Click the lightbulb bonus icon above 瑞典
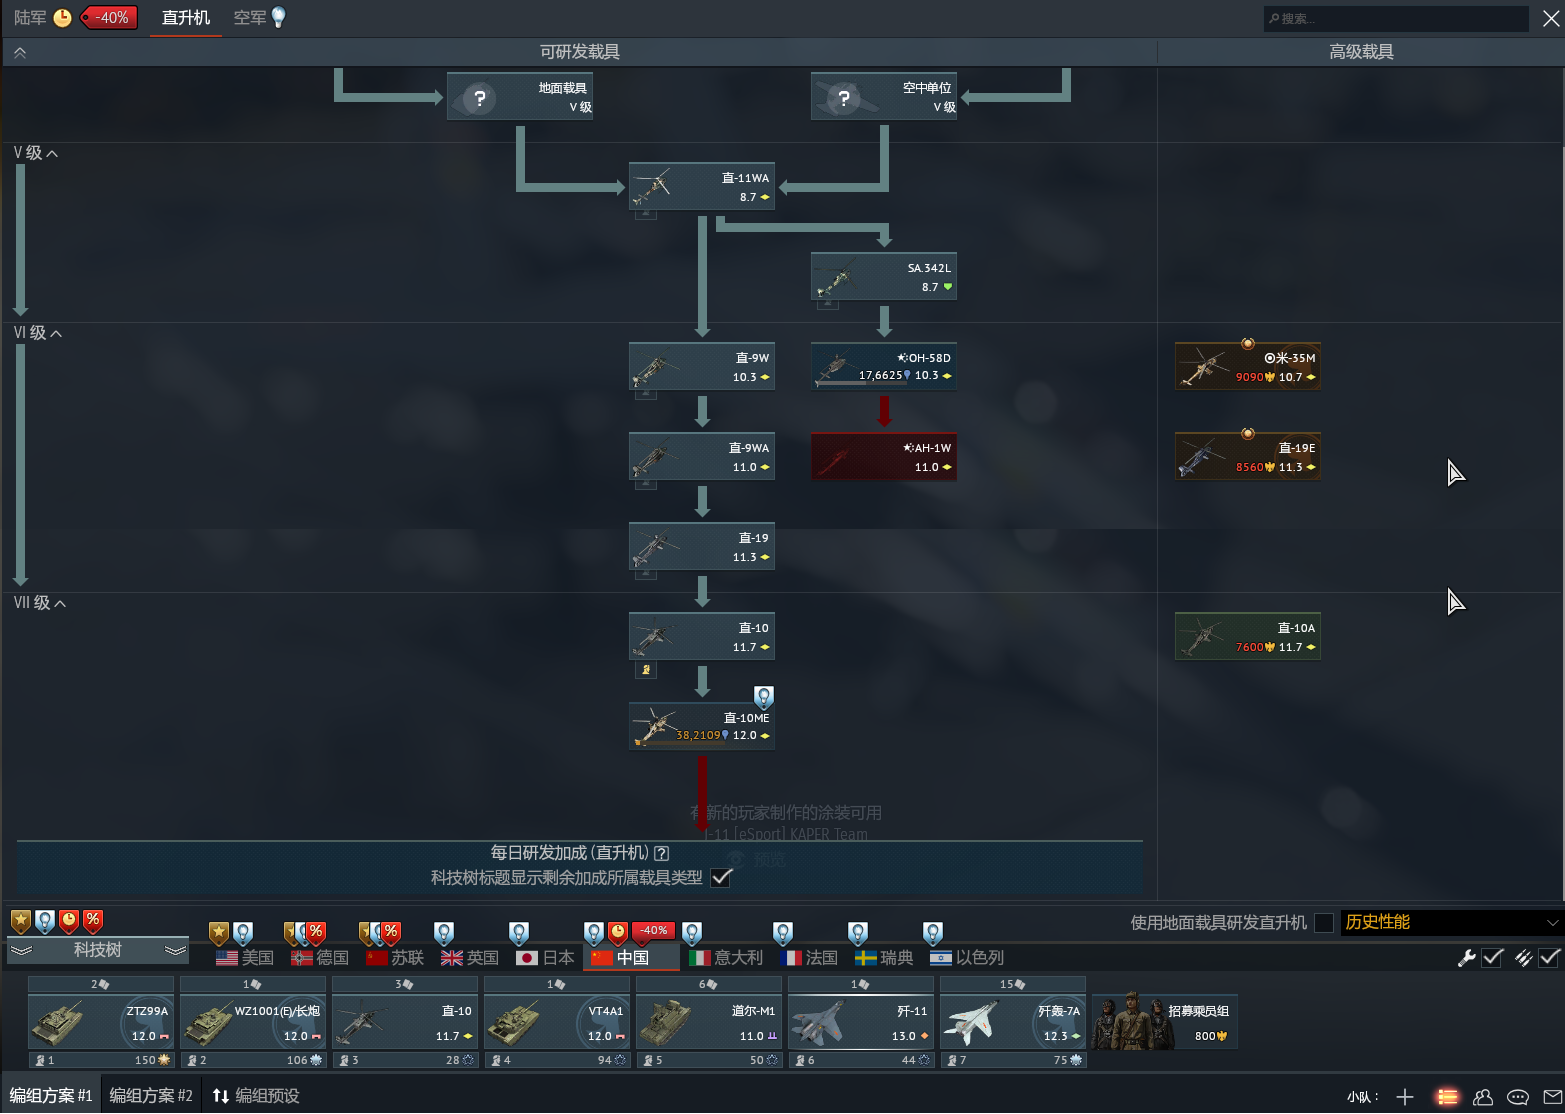Image resolution: width=1565 pixels, height=1114 pixels. pyautogui.click(x=858, y=933)
